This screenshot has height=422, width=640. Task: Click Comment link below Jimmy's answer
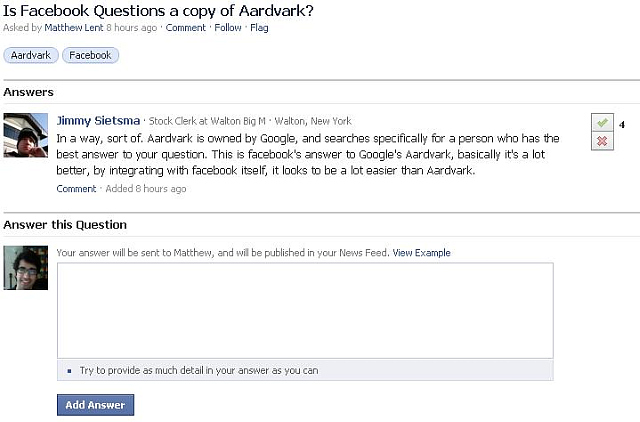pos(76,189)
